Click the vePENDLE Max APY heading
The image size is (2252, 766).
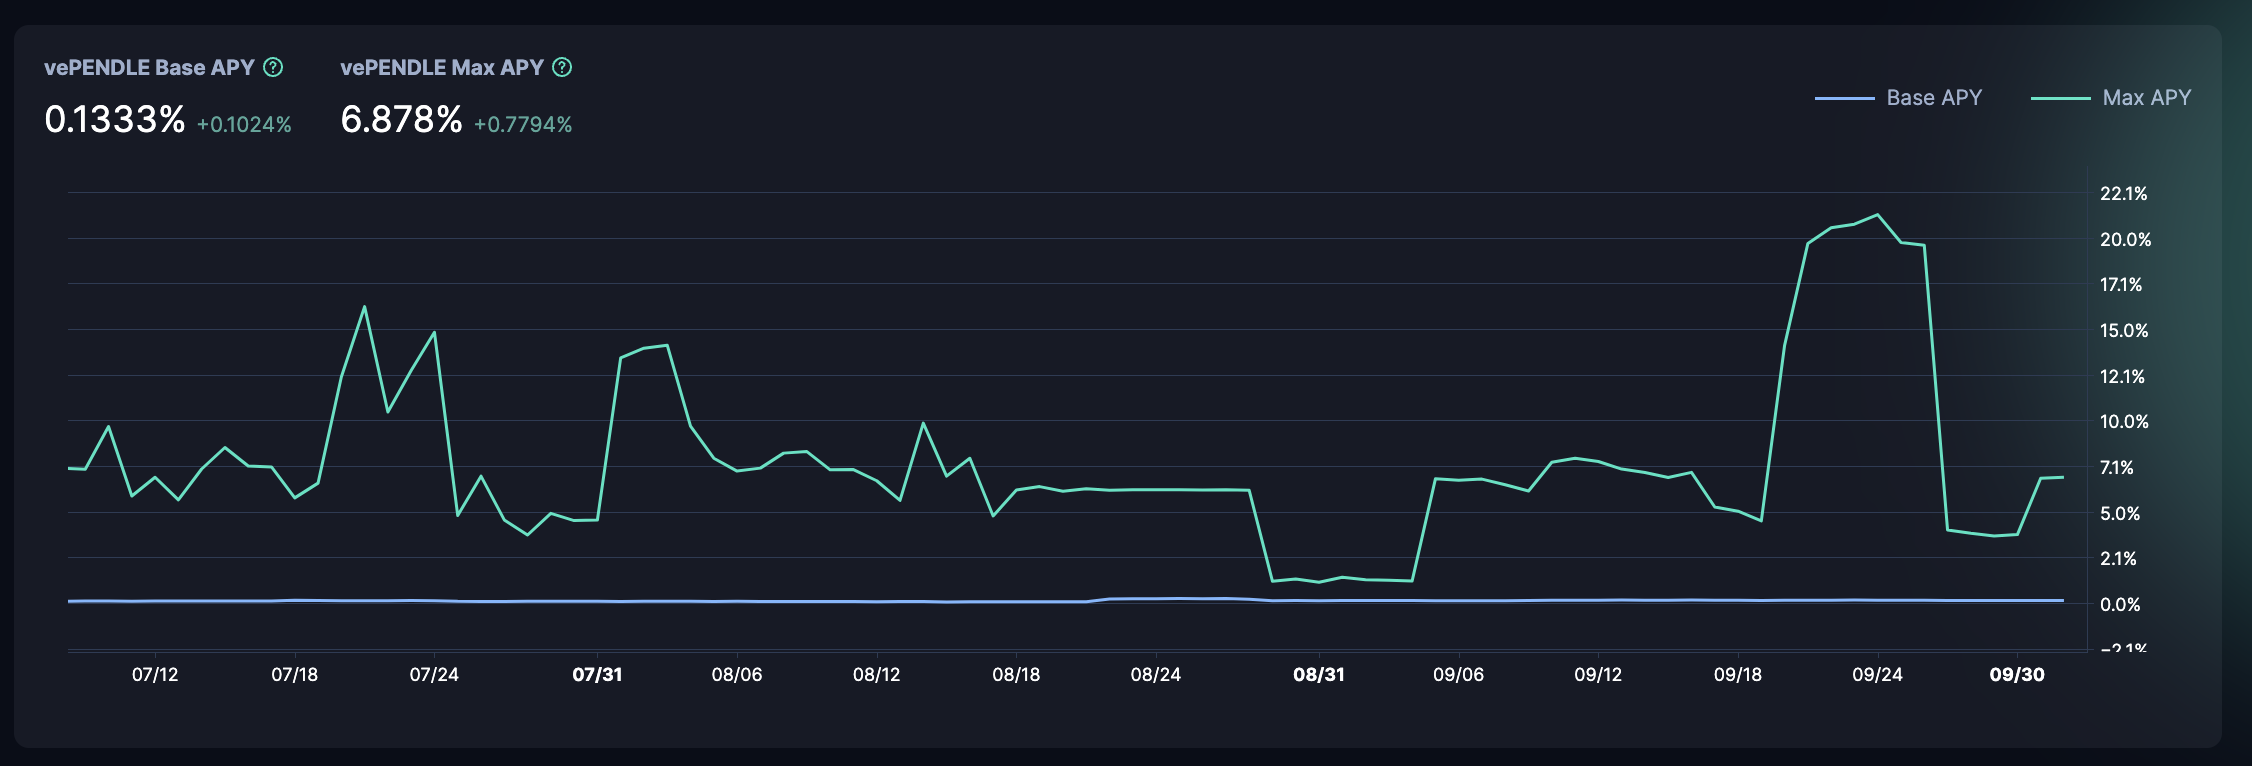(441, 67)
